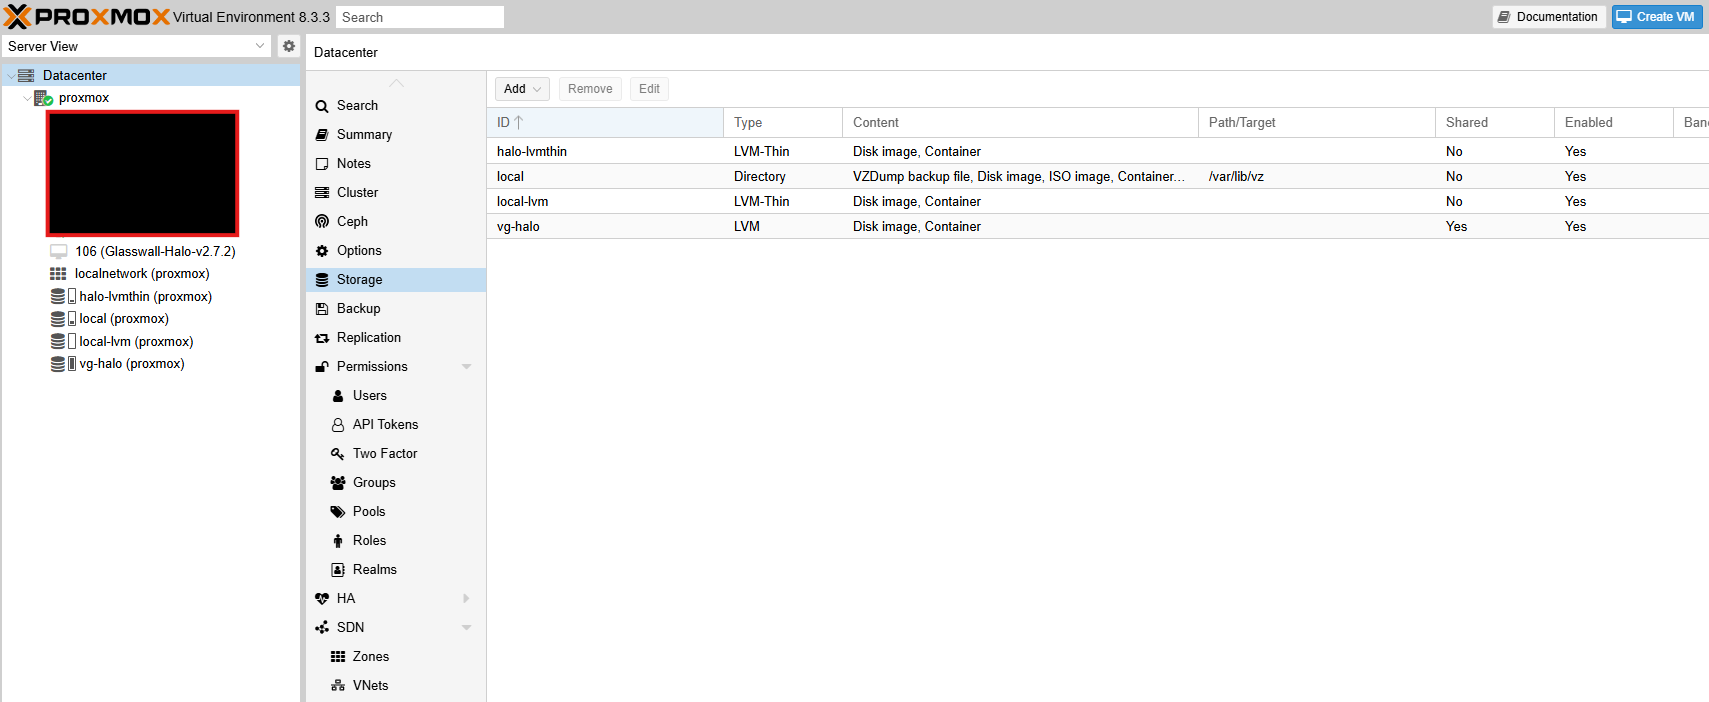Sort by the Type column header
The height and width of the screenshot is (702, 1709).
pos(783,122)
